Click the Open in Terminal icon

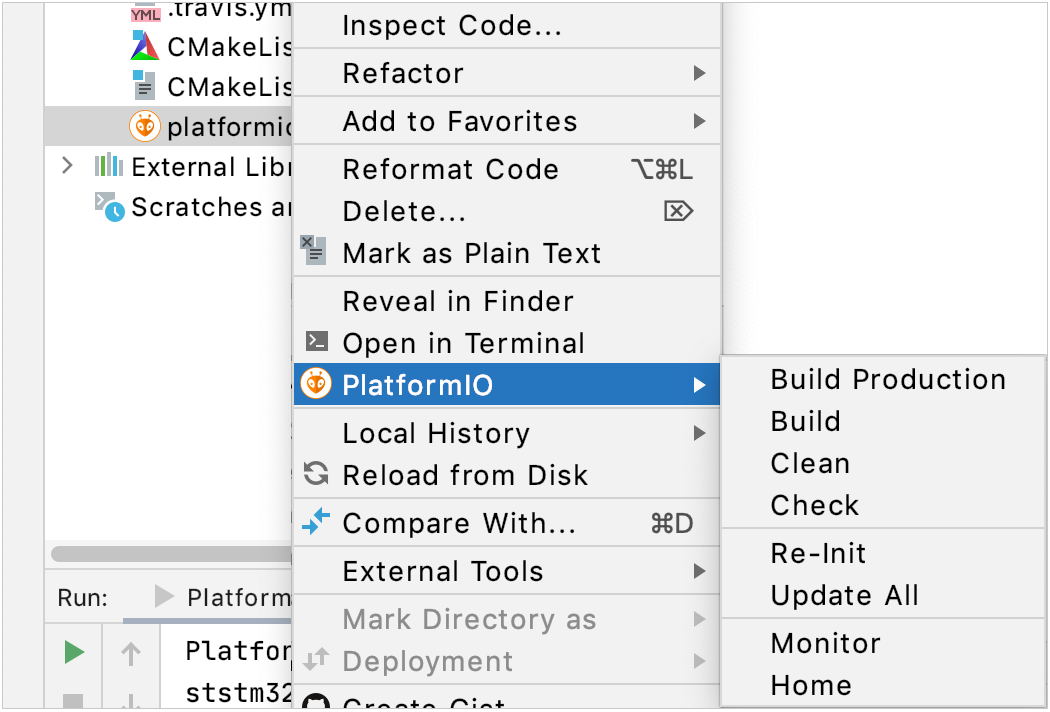(x=316, y=343)
